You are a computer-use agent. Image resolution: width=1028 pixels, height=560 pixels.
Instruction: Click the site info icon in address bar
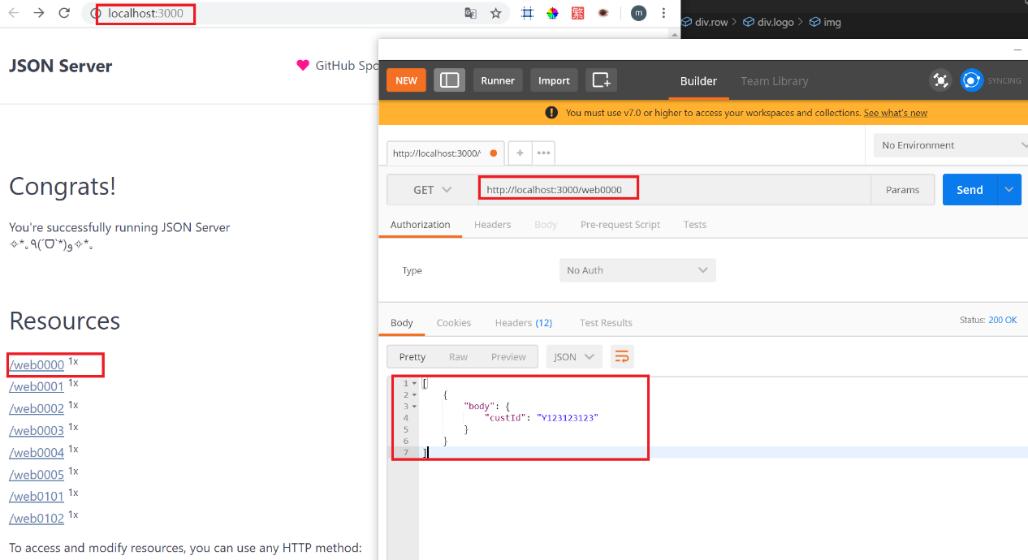[x=95, y=13]
